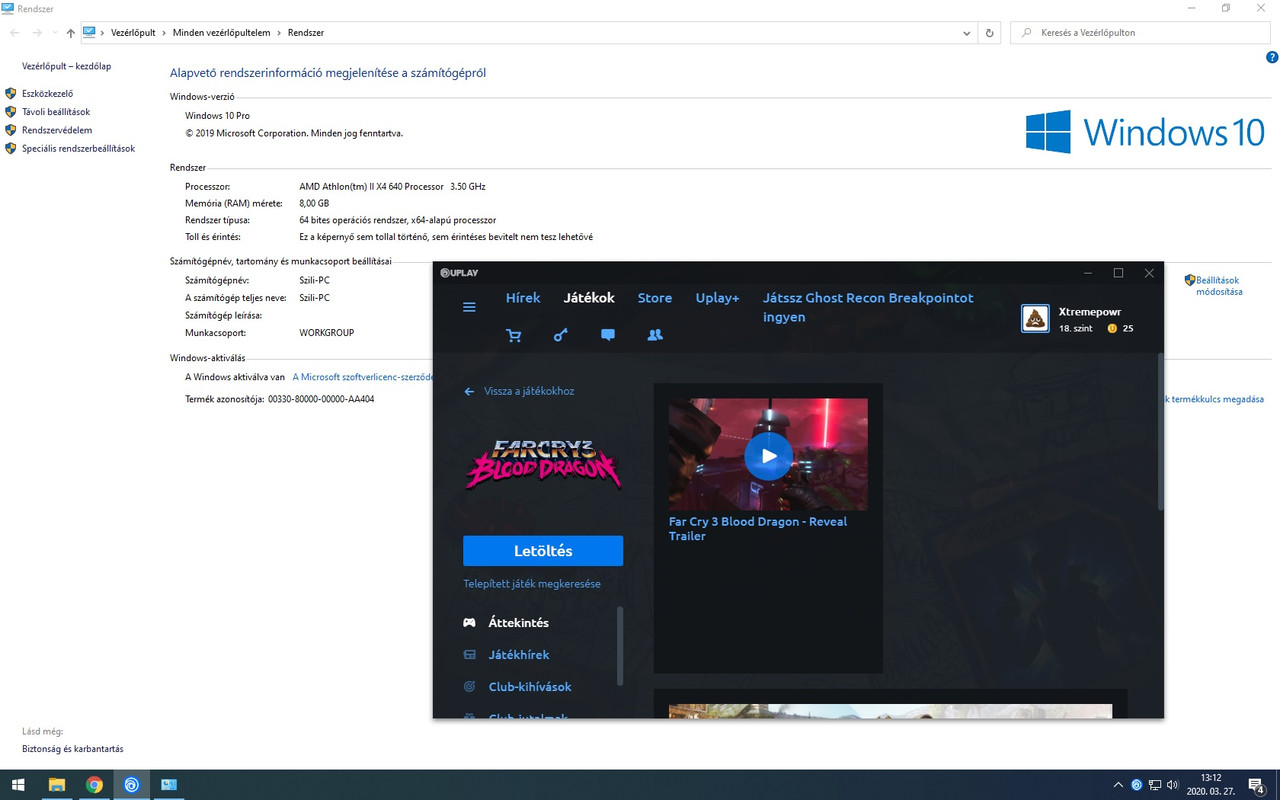This screenshot has height=800, width=1280.
Task: Click the Uplay logo in title bar
Action: 459,273
